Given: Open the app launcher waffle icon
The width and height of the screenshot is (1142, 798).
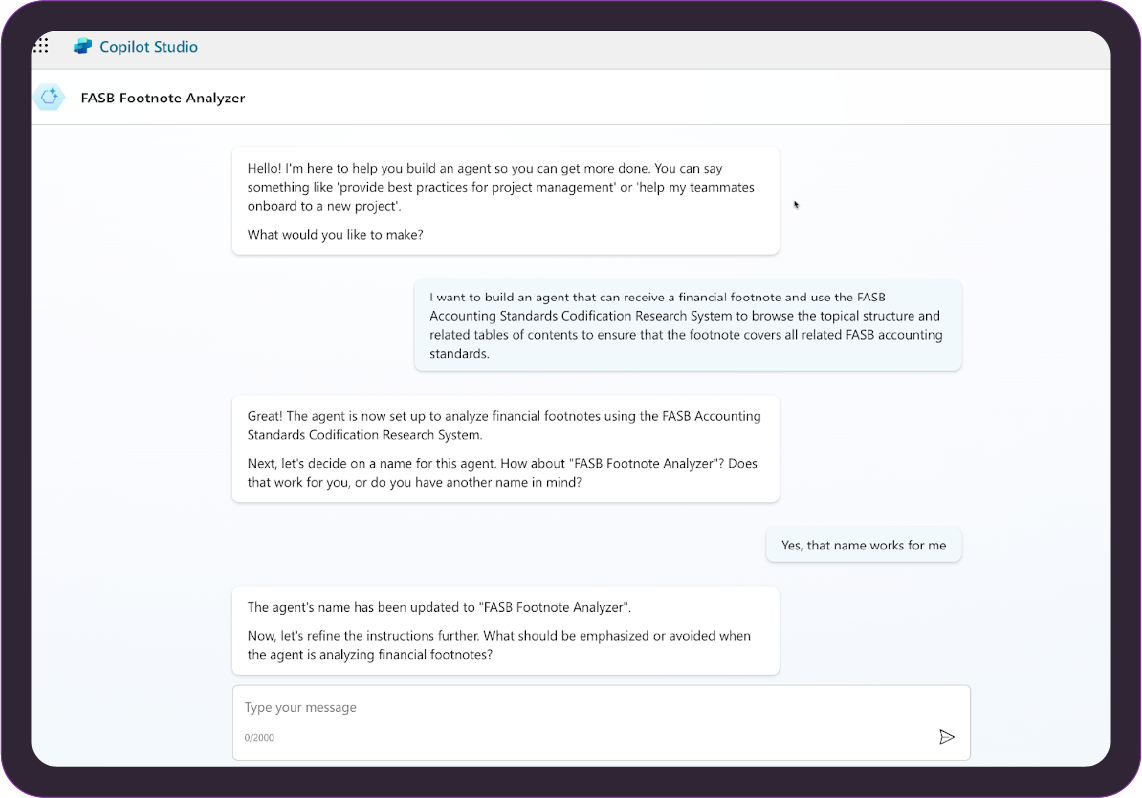Looking at the screenshot, I should [41, 46].
